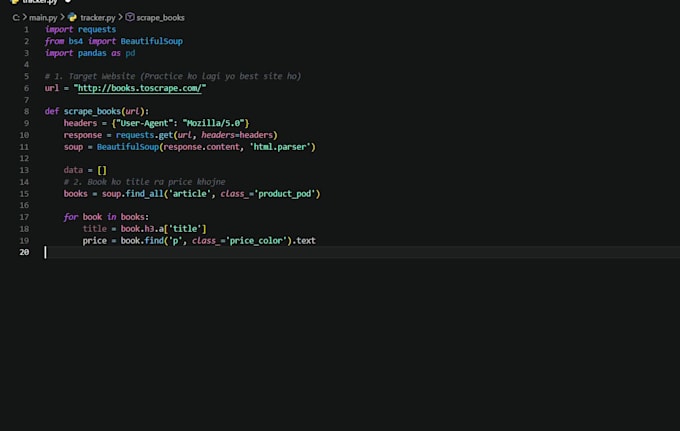680x431 pixels.
Task: Click the 'data' variable on line 13
Action: pyautogui.click(x=73, y=170)
